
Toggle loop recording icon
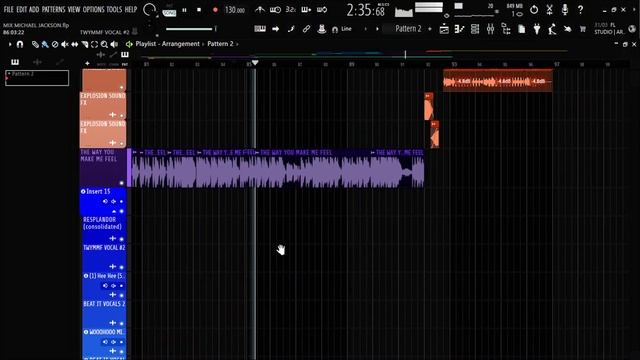coord(322,9)
